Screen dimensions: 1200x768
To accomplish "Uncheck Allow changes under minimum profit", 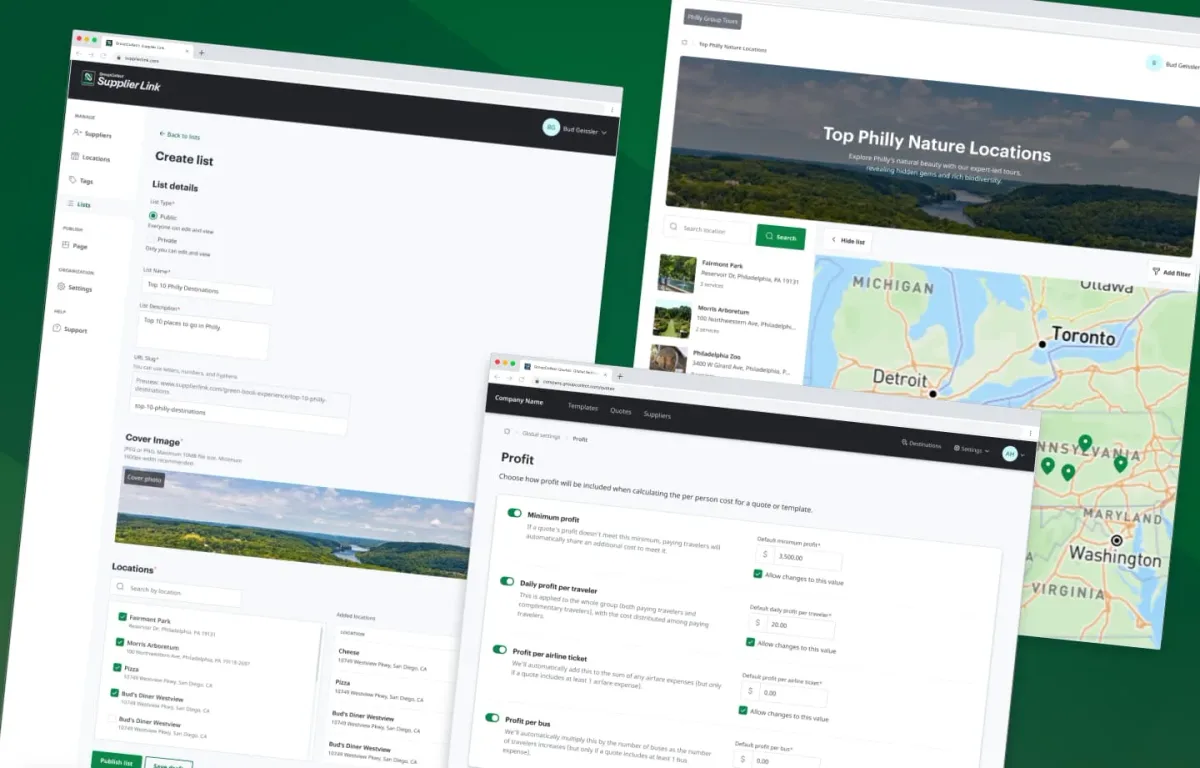I will click(x=757, y=574).
